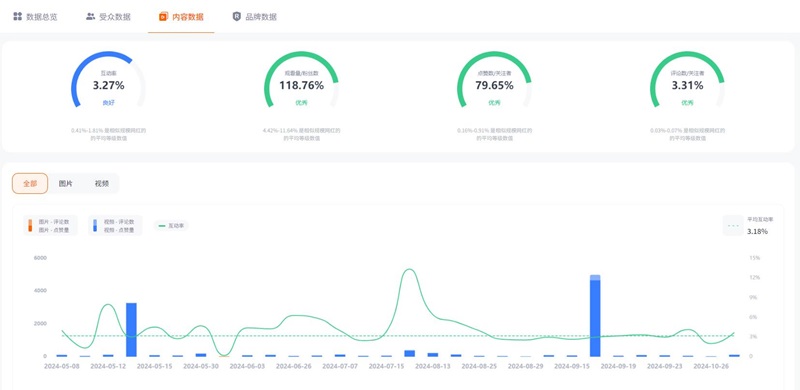Image resolution: width=800 pixels, height=390 pixels.
Task: Click the 4.42%-11.64% benchmark note
Action: (301, 134)
